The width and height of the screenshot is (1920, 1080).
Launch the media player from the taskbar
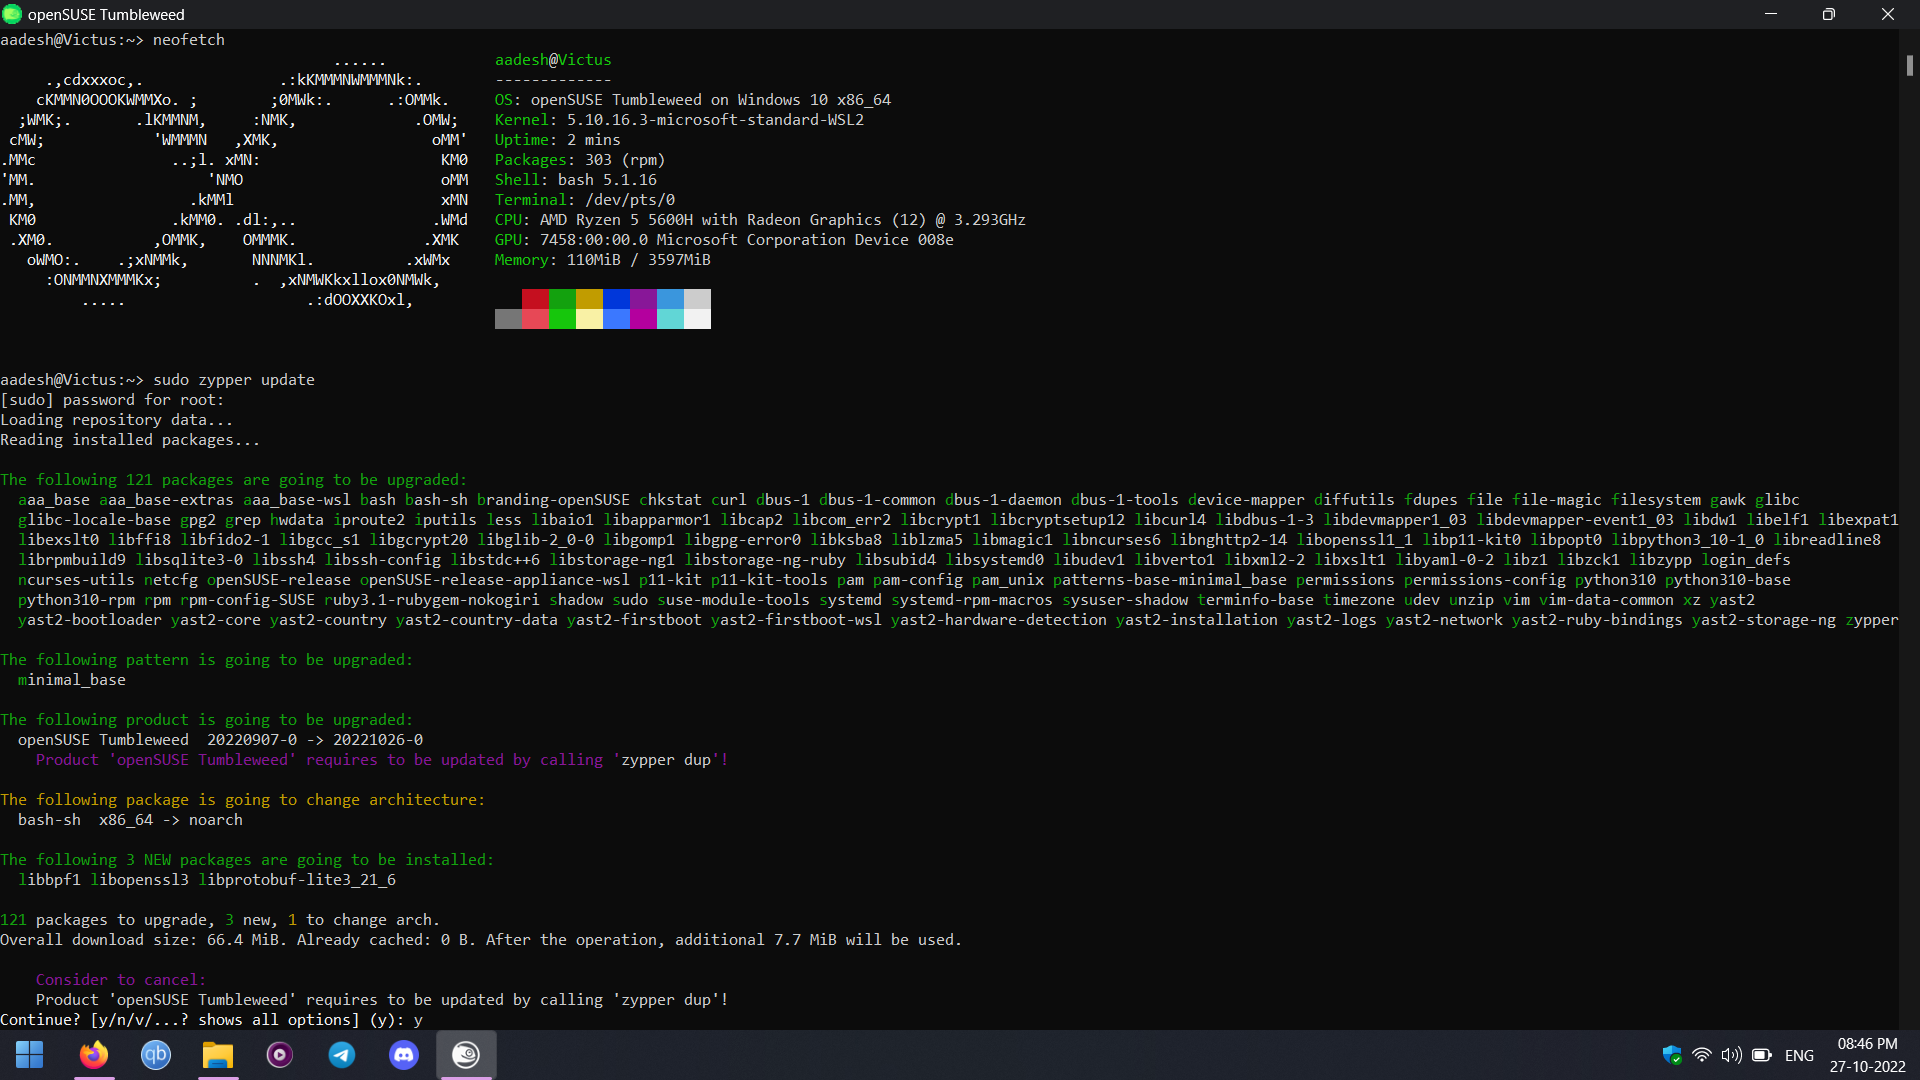tap(279, 1055)
